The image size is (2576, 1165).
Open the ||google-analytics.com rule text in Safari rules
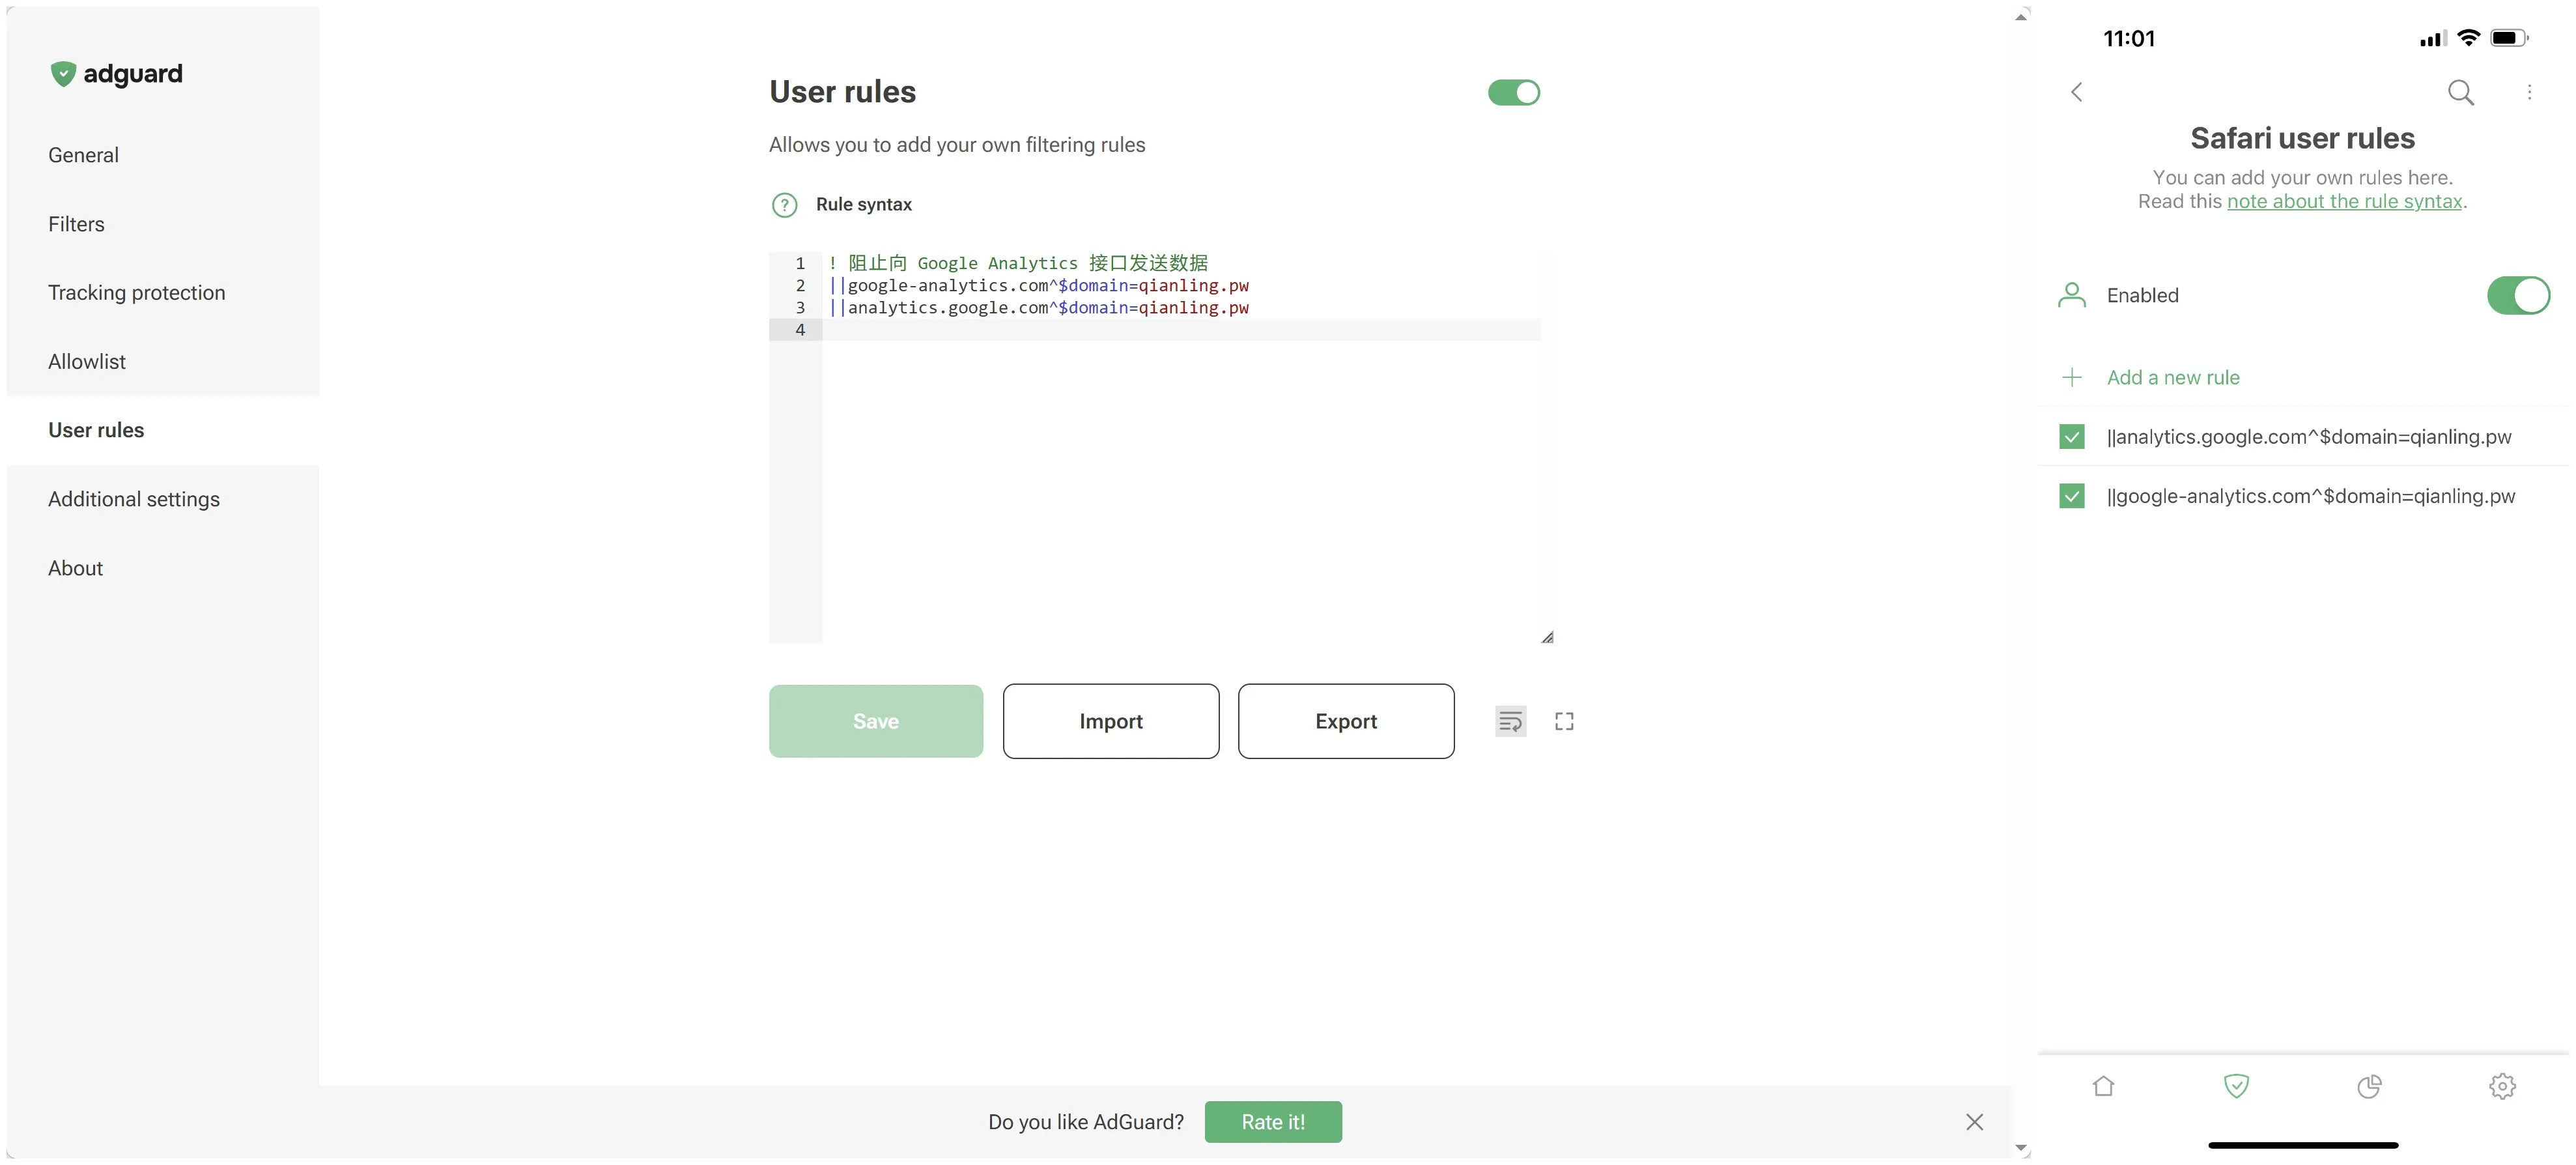tap(2310, 496)
